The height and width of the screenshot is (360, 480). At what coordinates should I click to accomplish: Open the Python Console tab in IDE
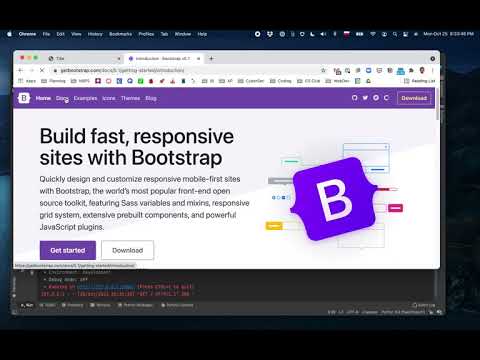[x=177, y=305]
